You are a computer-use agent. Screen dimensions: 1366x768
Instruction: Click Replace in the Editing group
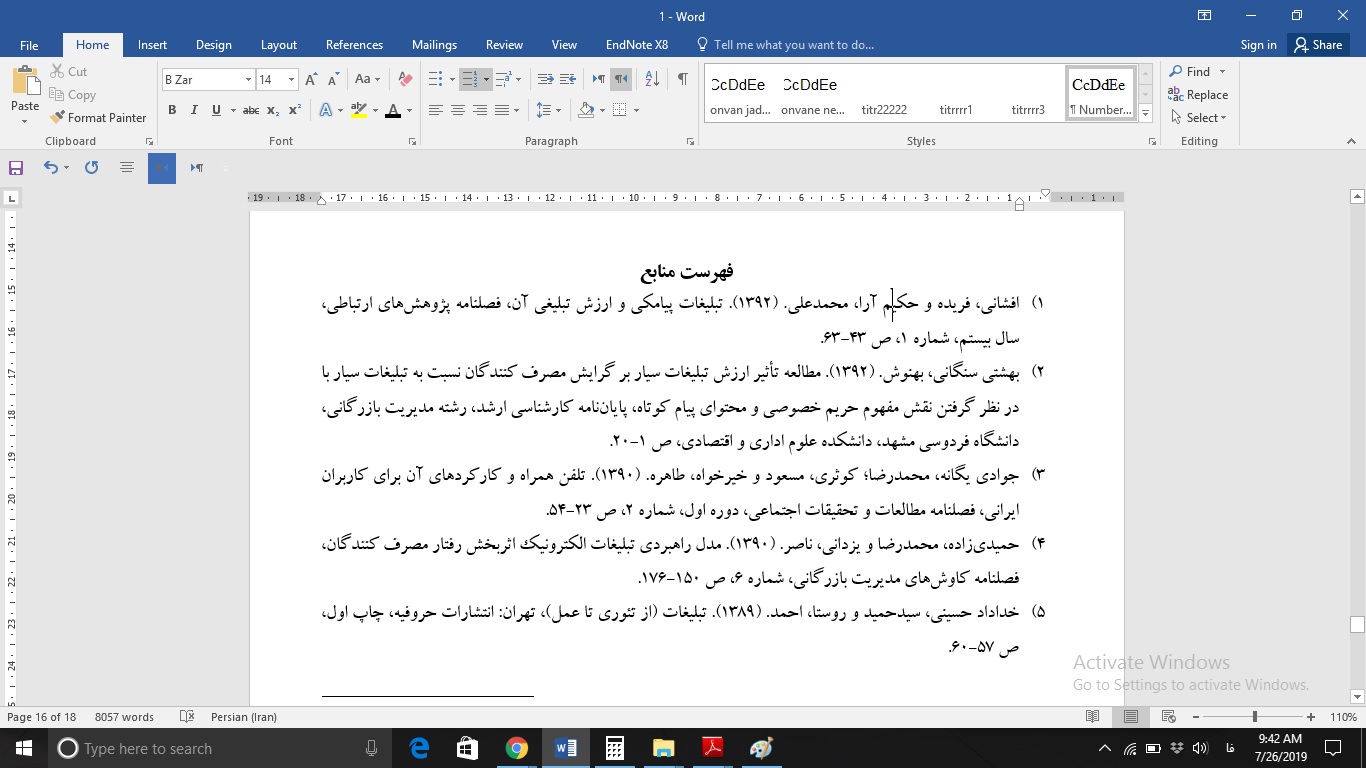click(1198, 94)
